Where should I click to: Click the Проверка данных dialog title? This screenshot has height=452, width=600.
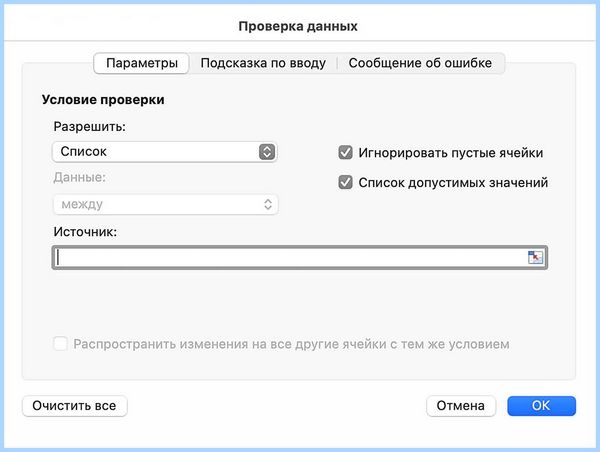(298, 26)
